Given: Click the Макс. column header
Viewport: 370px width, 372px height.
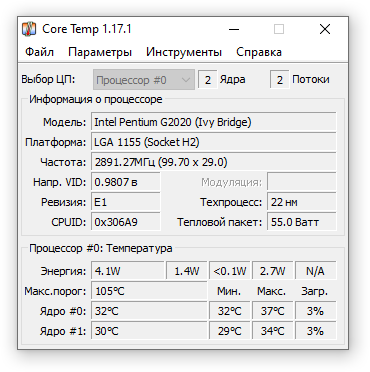Looking at the screenshot, I should [x=272, y=291].
